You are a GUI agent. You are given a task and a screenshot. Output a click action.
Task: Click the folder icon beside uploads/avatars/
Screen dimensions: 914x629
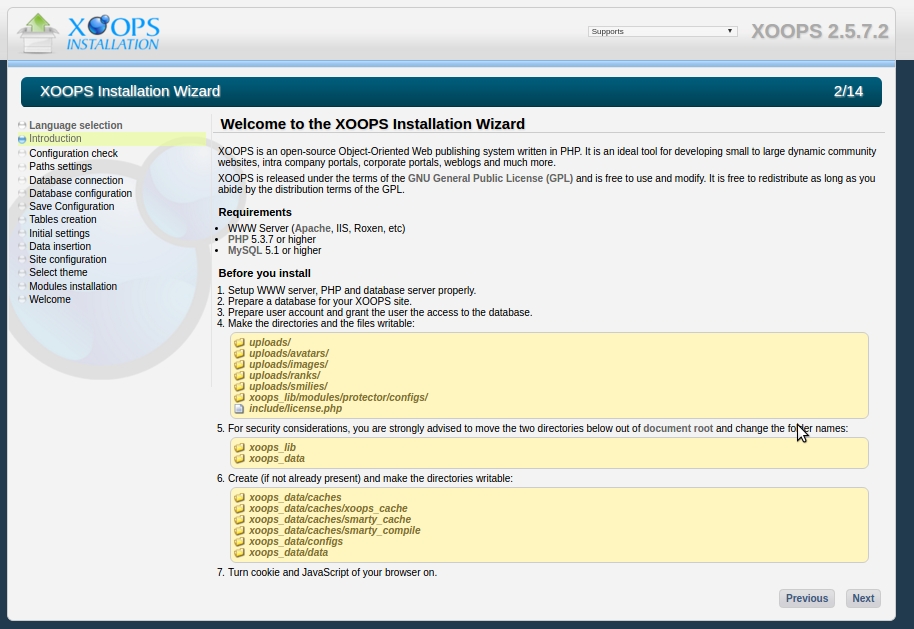pos(239,354)
